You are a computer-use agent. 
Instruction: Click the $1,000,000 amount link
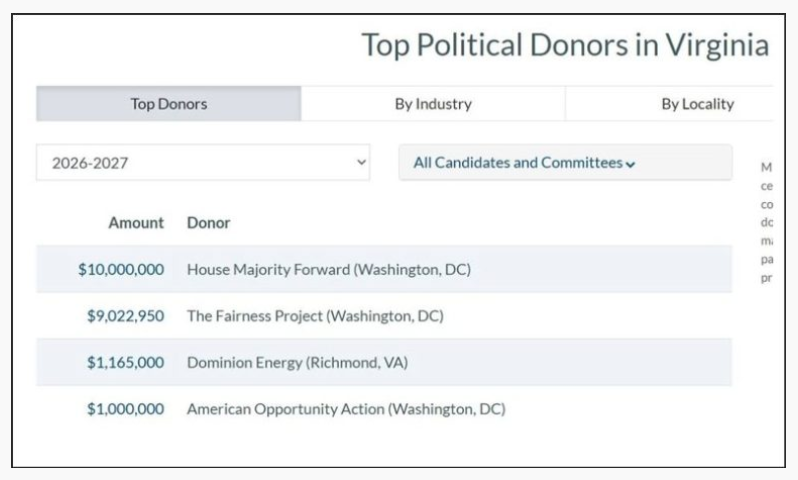click(125, 409)
